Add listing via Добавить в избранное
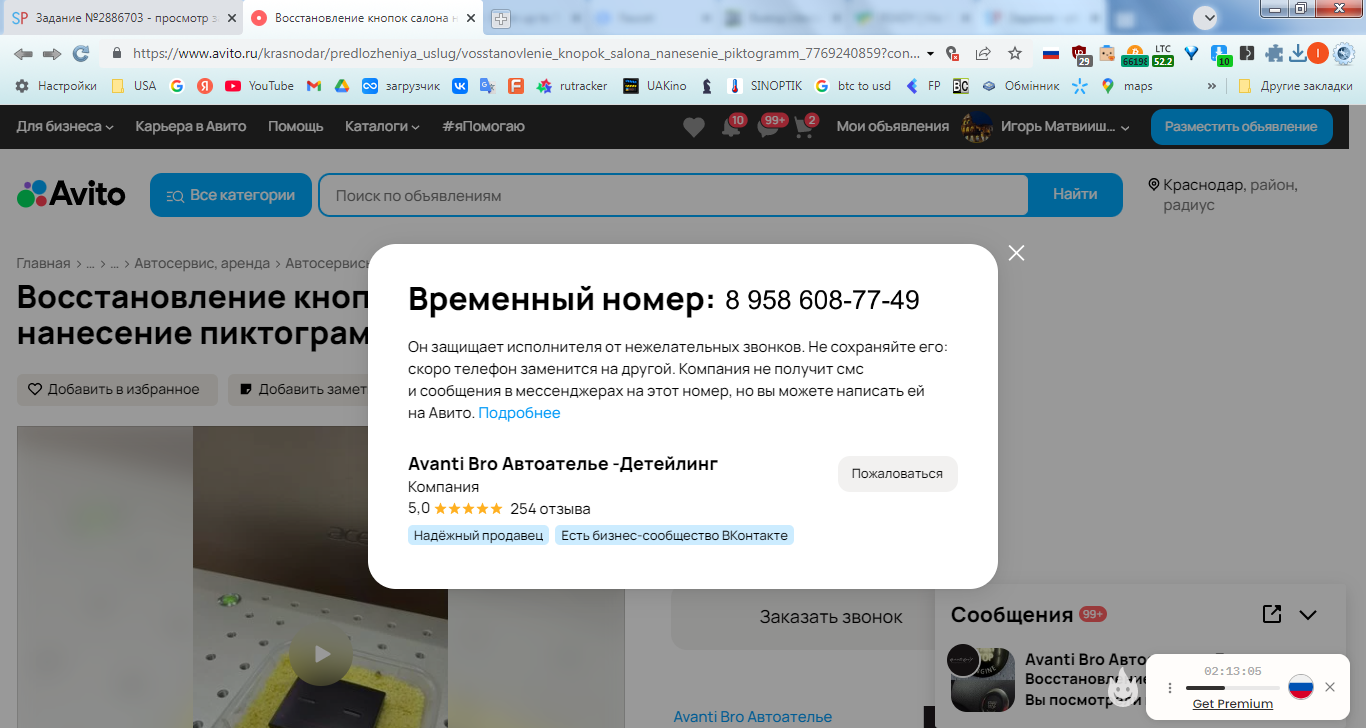 [117, 390]
